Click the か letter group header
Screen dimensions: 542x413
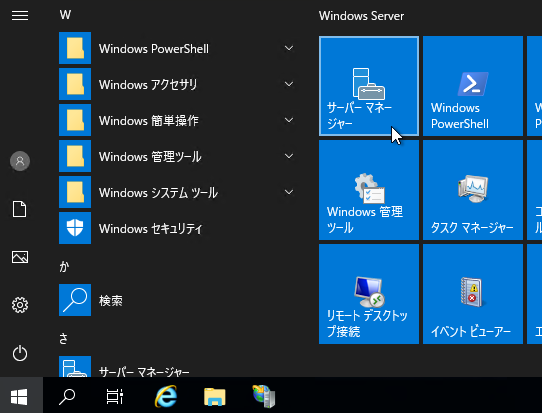(x=64, y=267)
